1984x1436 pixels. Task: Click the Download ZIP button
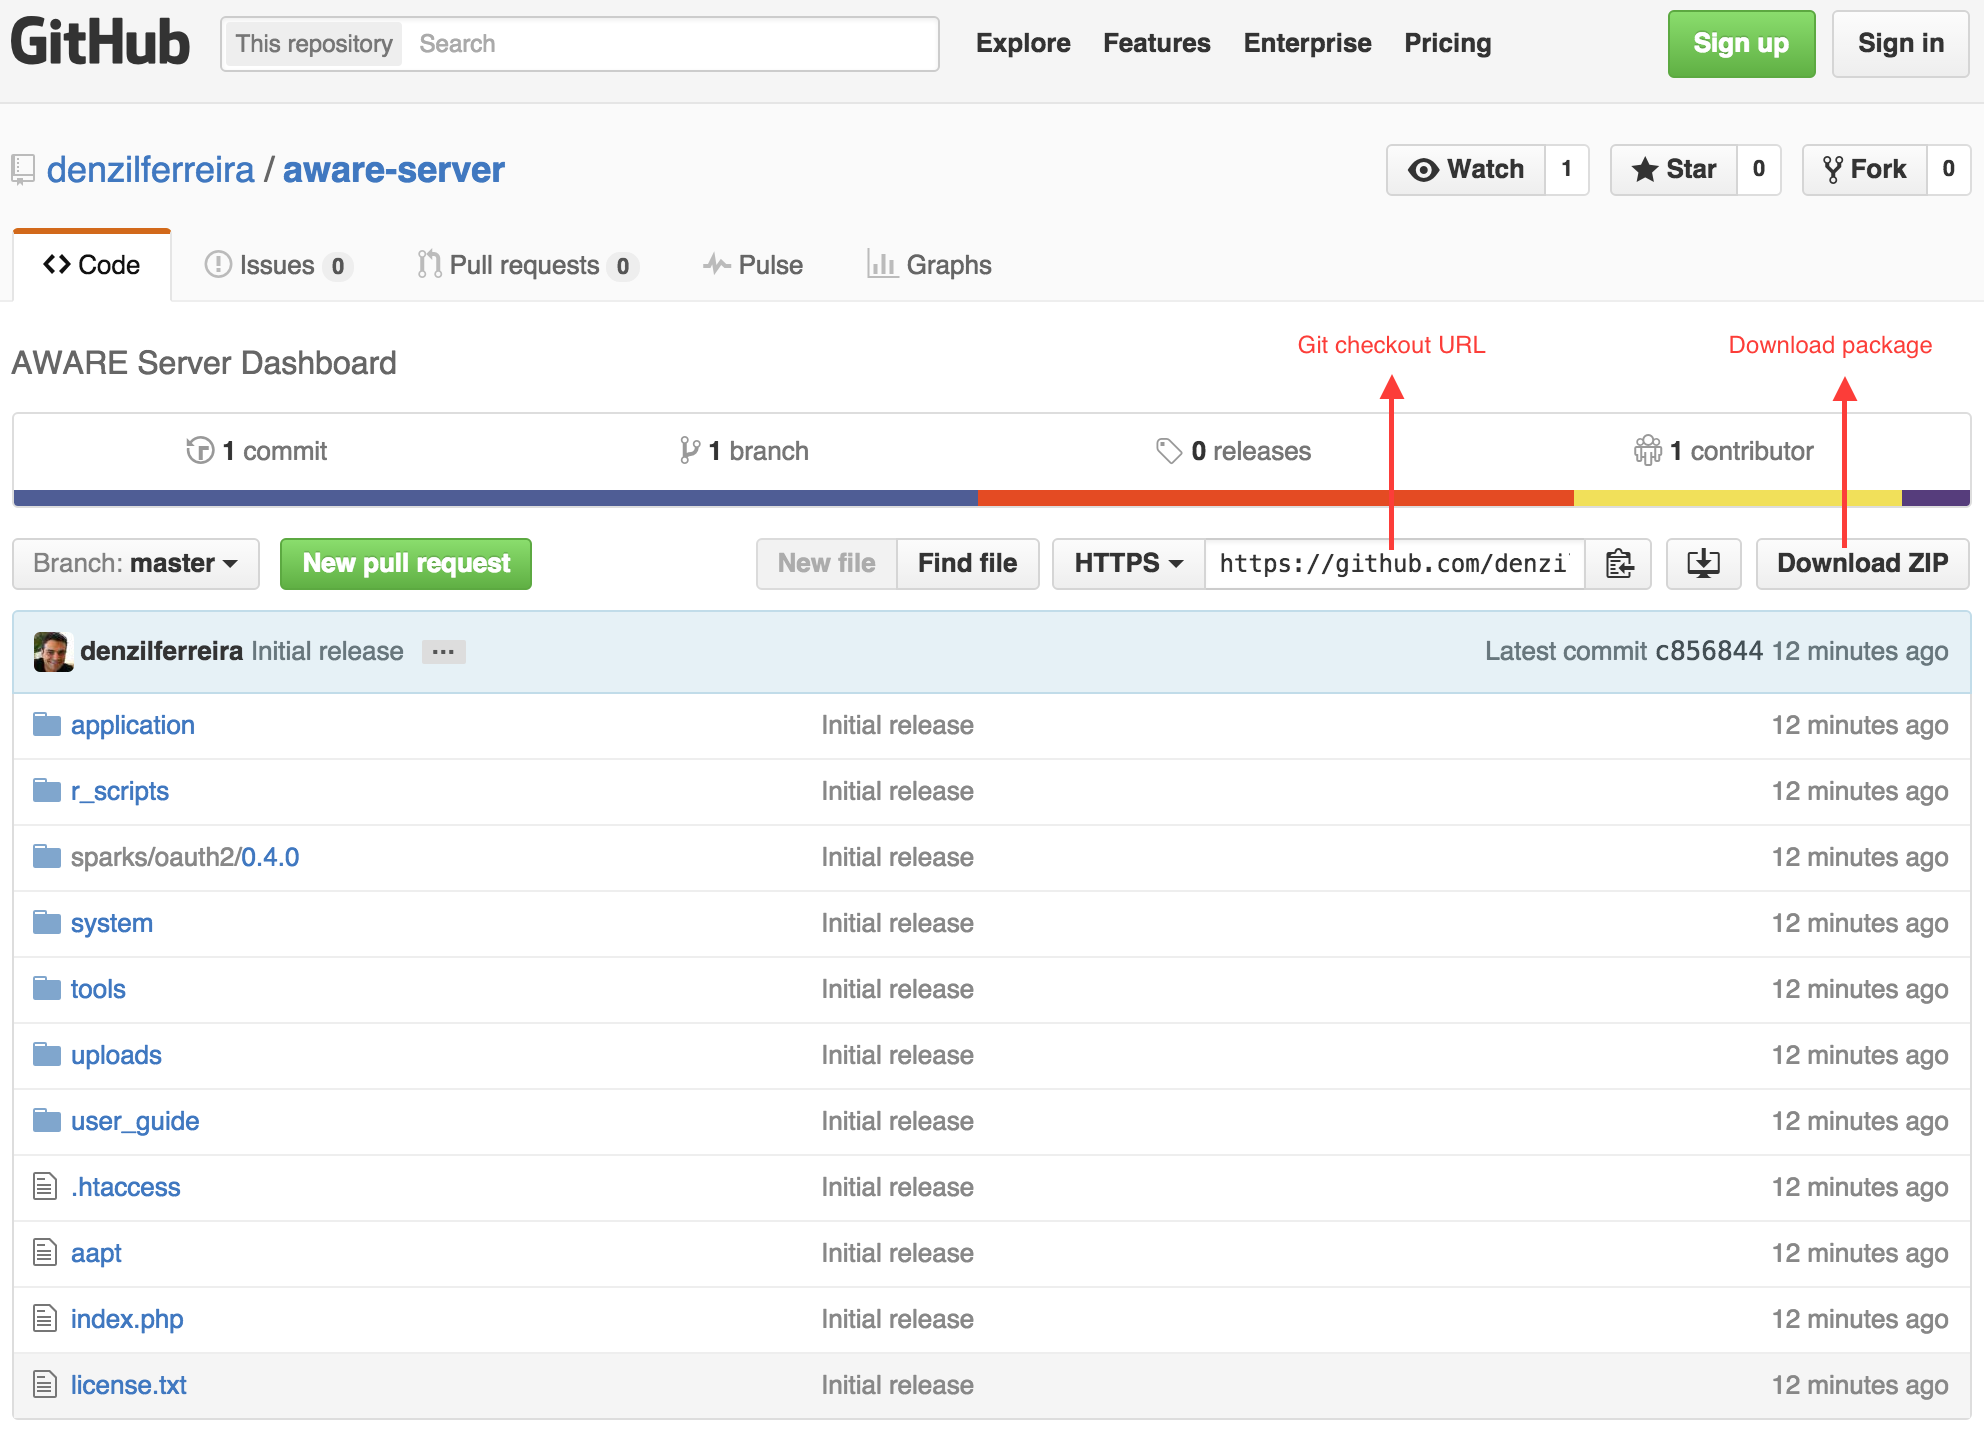tap(1863, 564)
